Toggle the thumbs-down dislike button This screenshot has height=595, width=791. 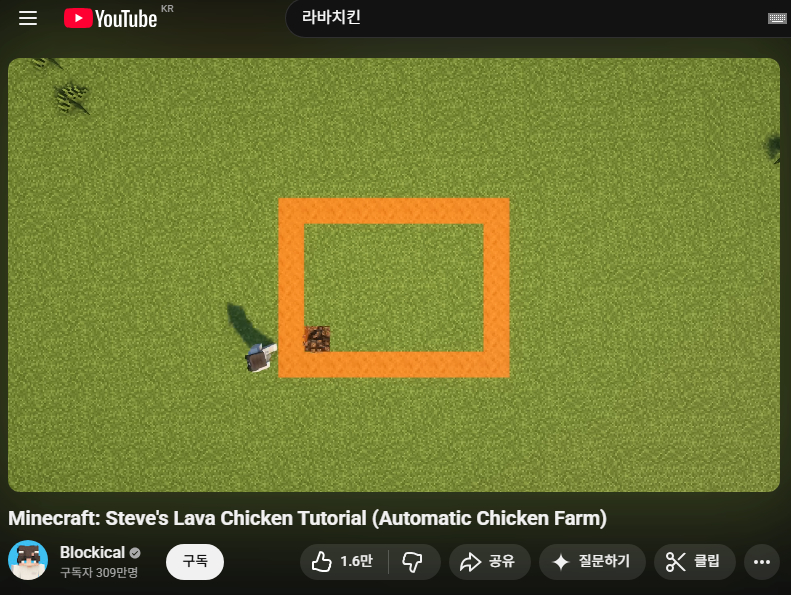(413, 562)
